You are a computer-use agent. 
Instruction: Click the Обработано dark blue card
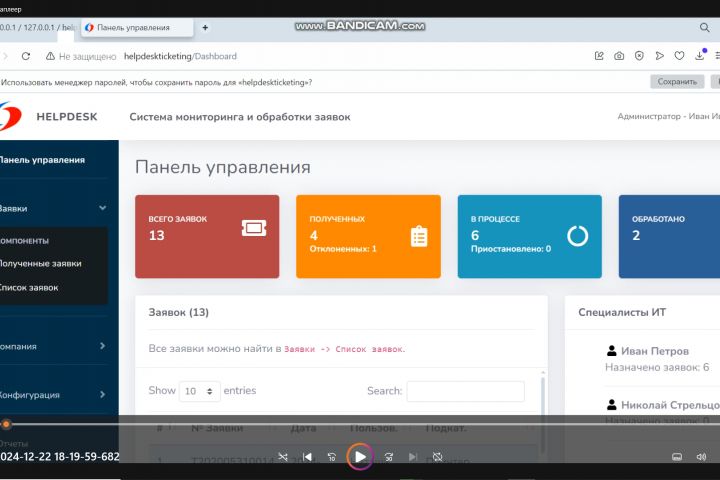(x=669, y=237)
